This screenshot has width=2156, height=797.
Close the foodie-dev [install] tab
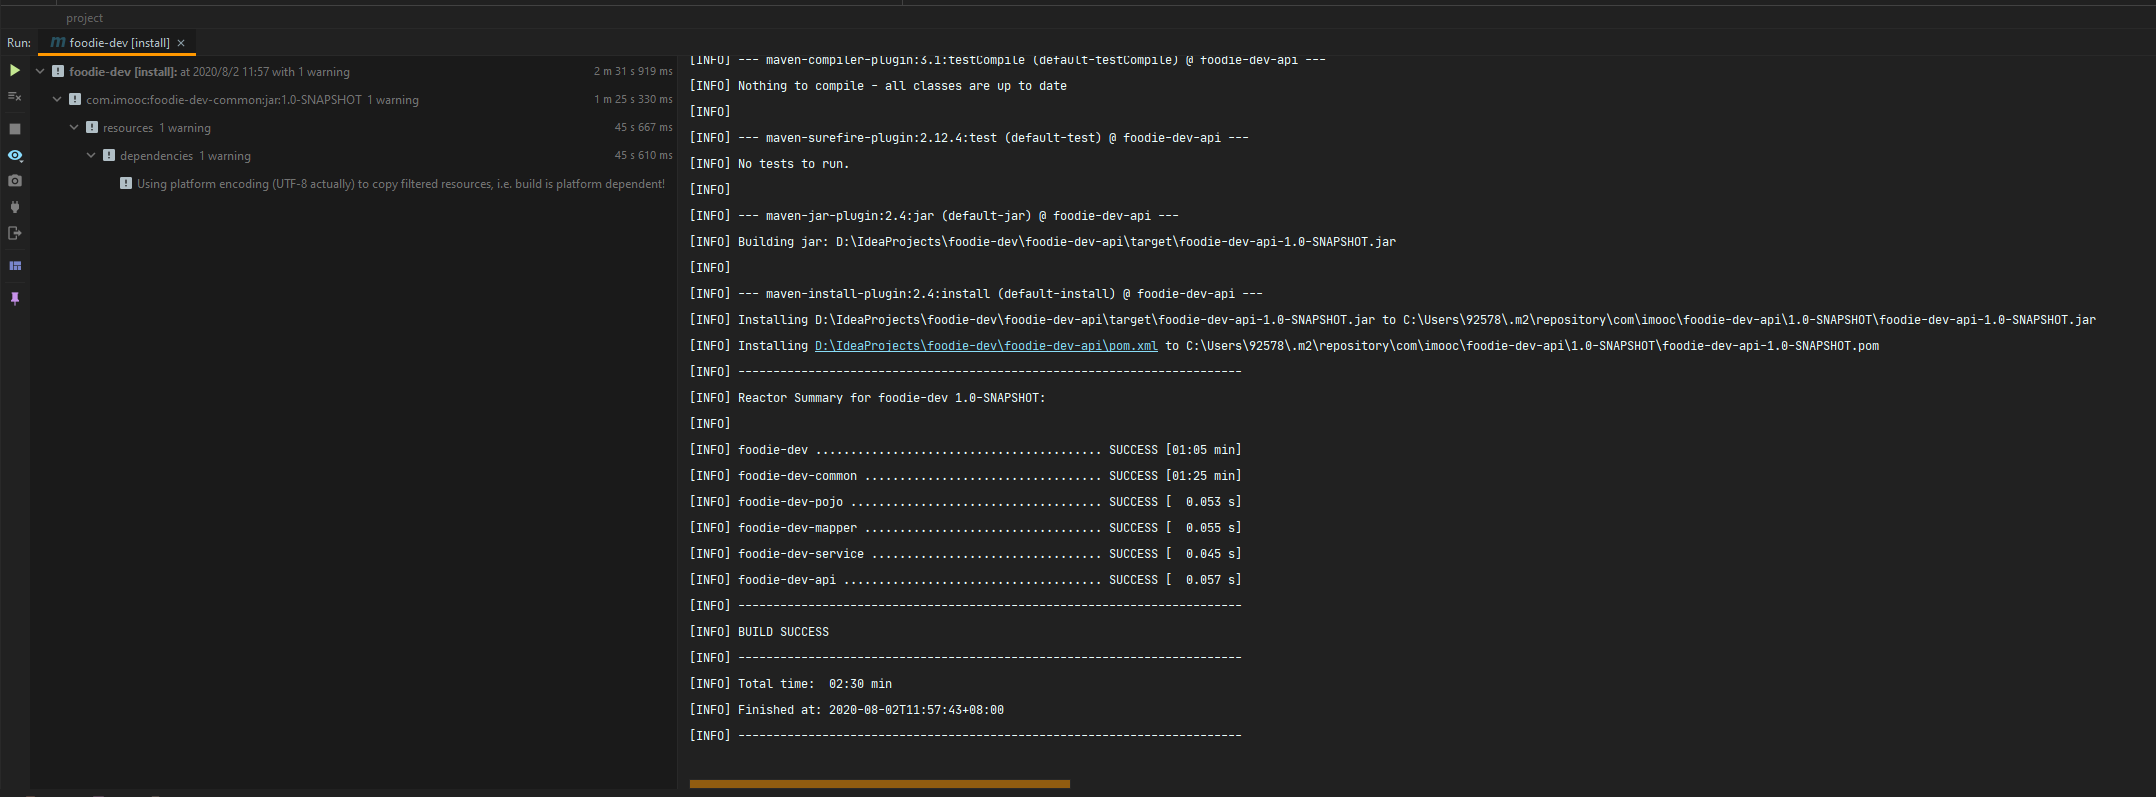[181, 43]
